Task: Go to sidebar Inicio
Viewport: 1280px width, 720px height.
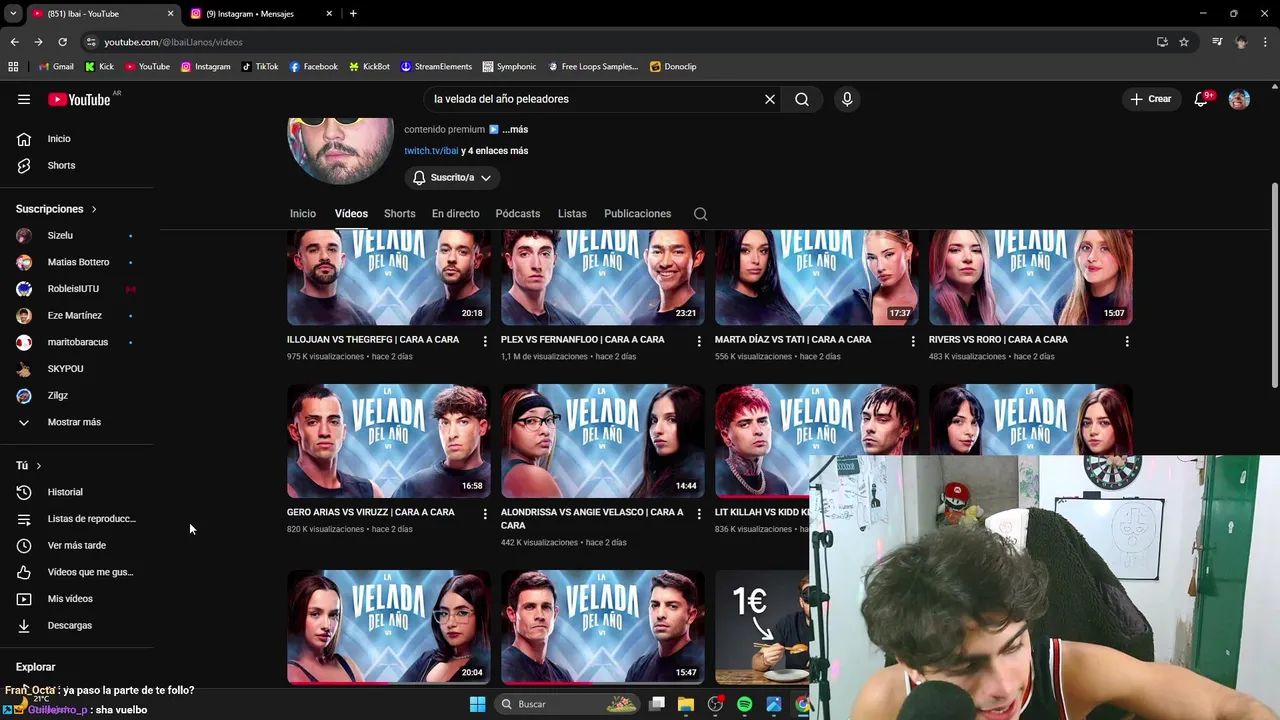Action: point(58,139)
